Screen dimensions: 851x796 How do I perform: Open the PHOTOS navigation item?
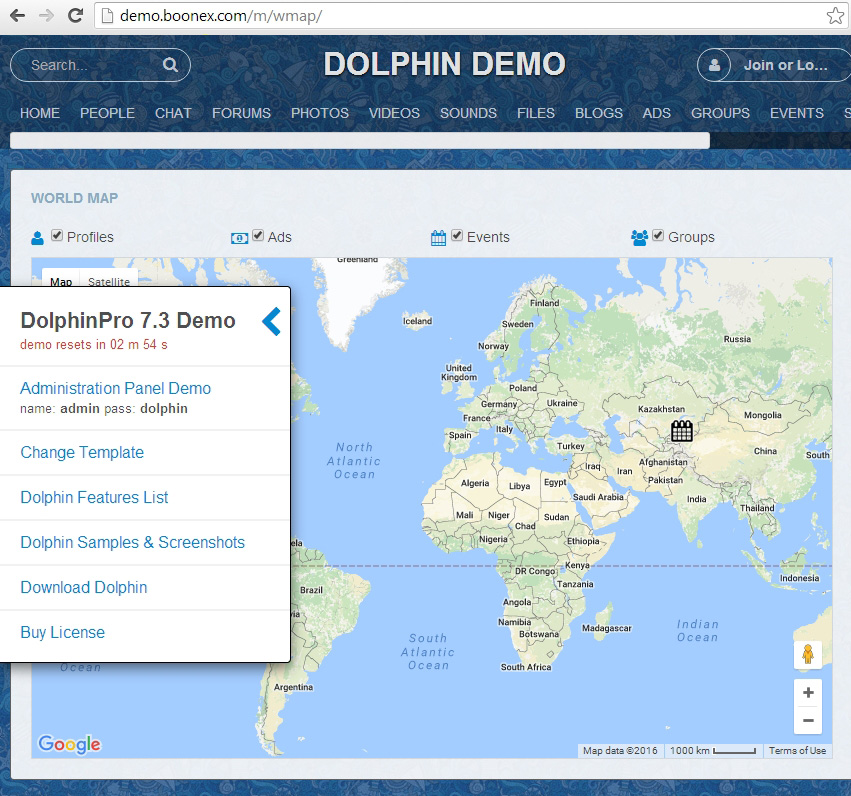click(x=319, y=113)
